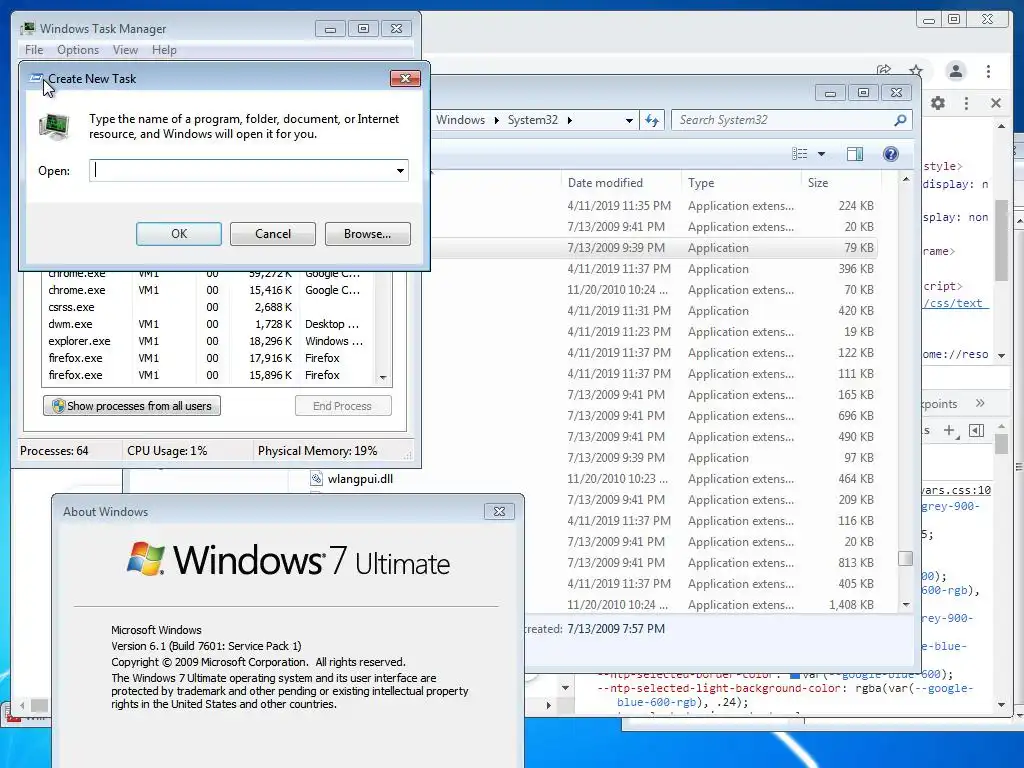Click the magnifier icon in Search System32

pos(900,120)
